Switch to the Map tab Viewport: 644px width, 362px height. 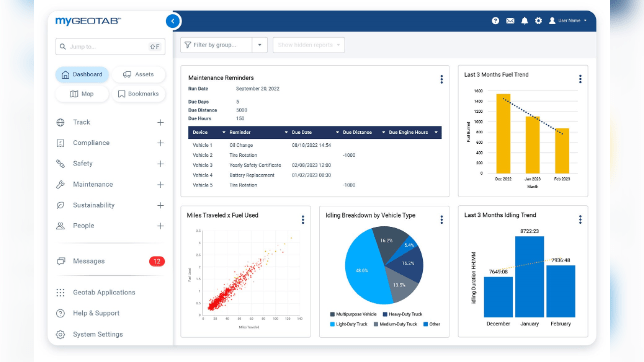tap(82, 94)
